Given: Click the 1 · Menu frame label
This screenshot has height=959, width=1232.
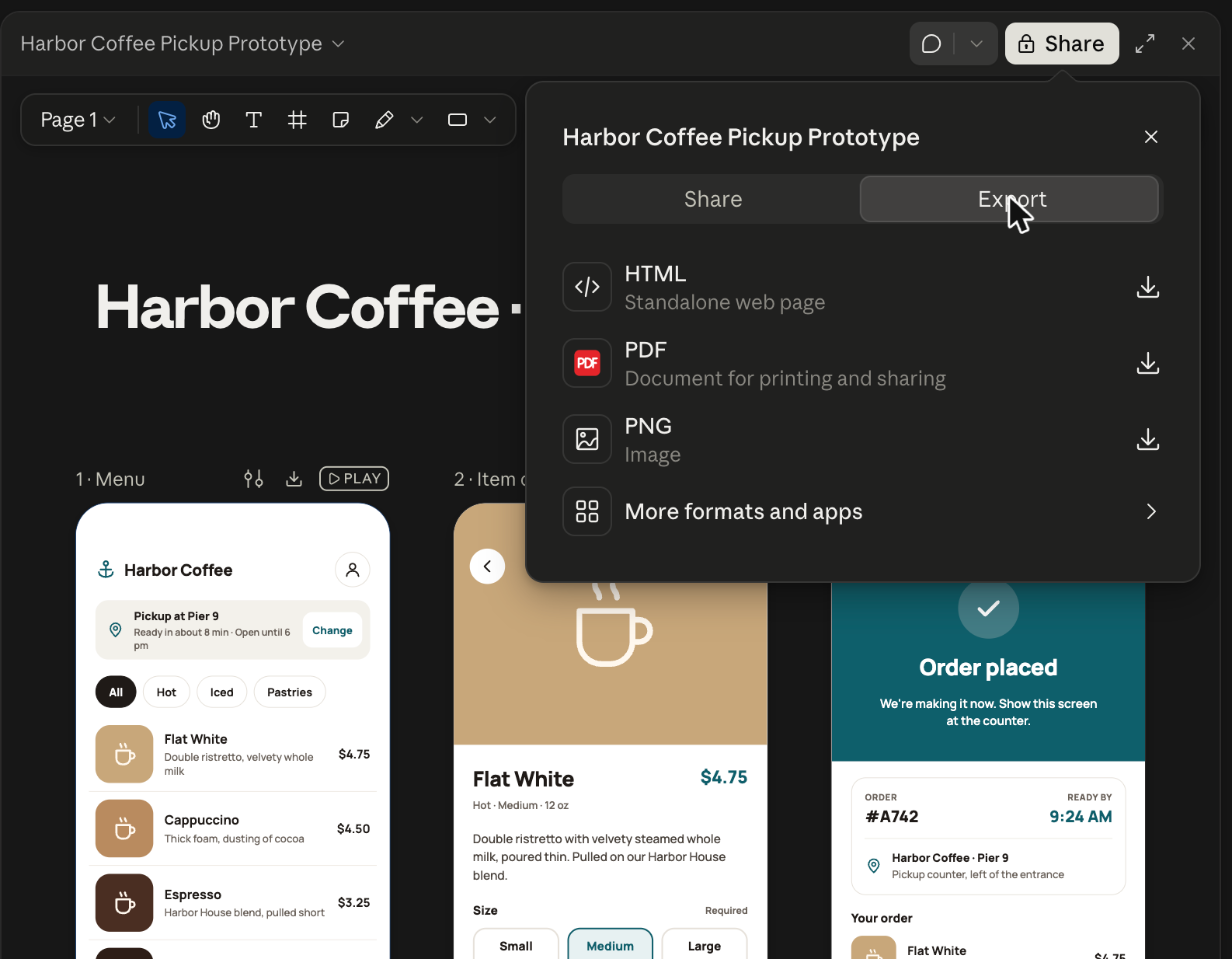Looking at the screenshot, I should click(110, 479).
